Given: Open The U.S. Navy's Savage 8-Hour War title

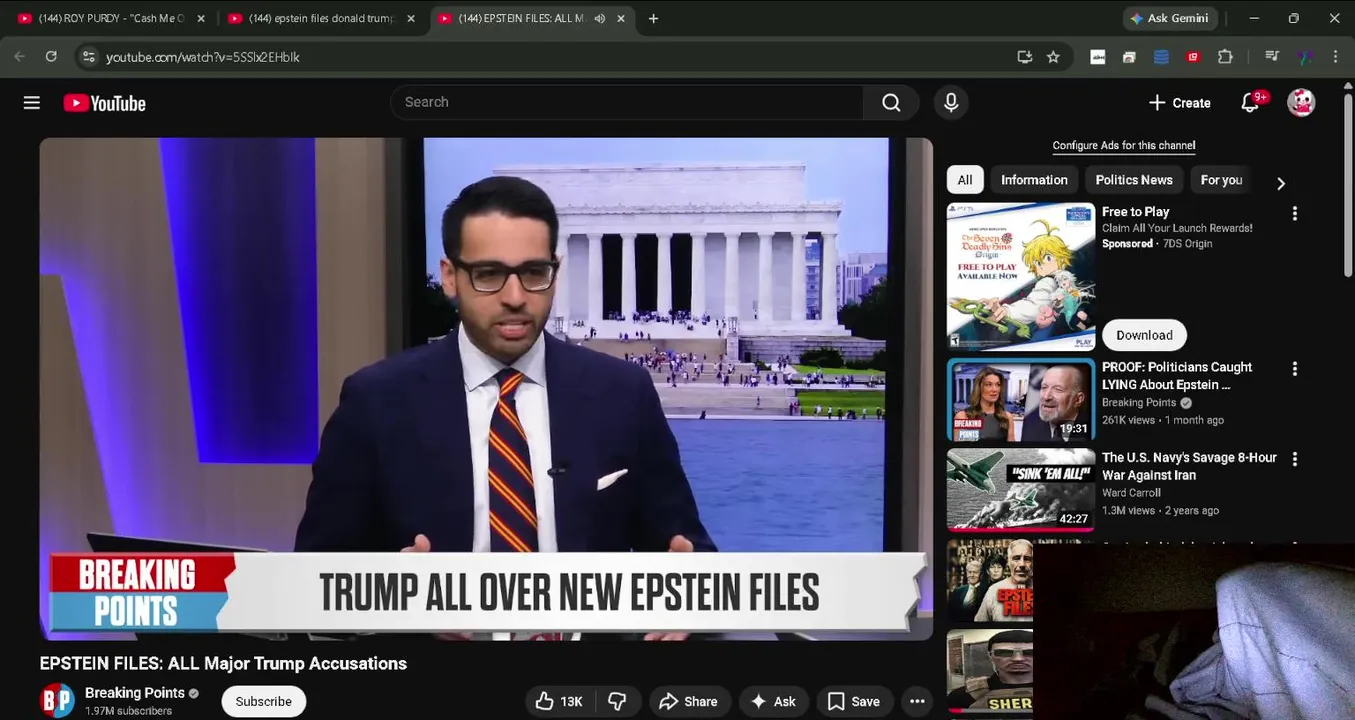Looking at the screenshot, I should coord(1189,466).
